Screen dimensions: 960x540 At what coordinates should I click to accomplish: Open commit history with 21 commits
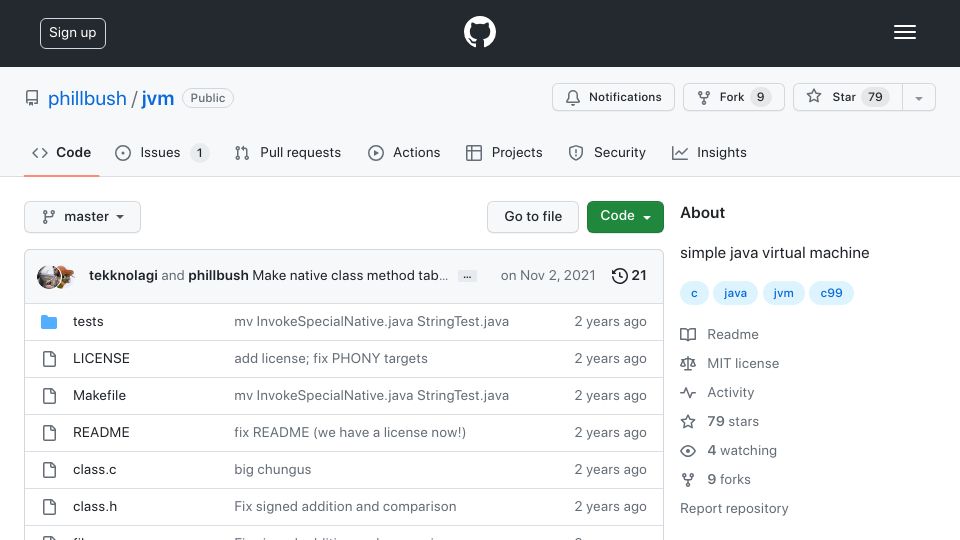(x=629, y=276)
